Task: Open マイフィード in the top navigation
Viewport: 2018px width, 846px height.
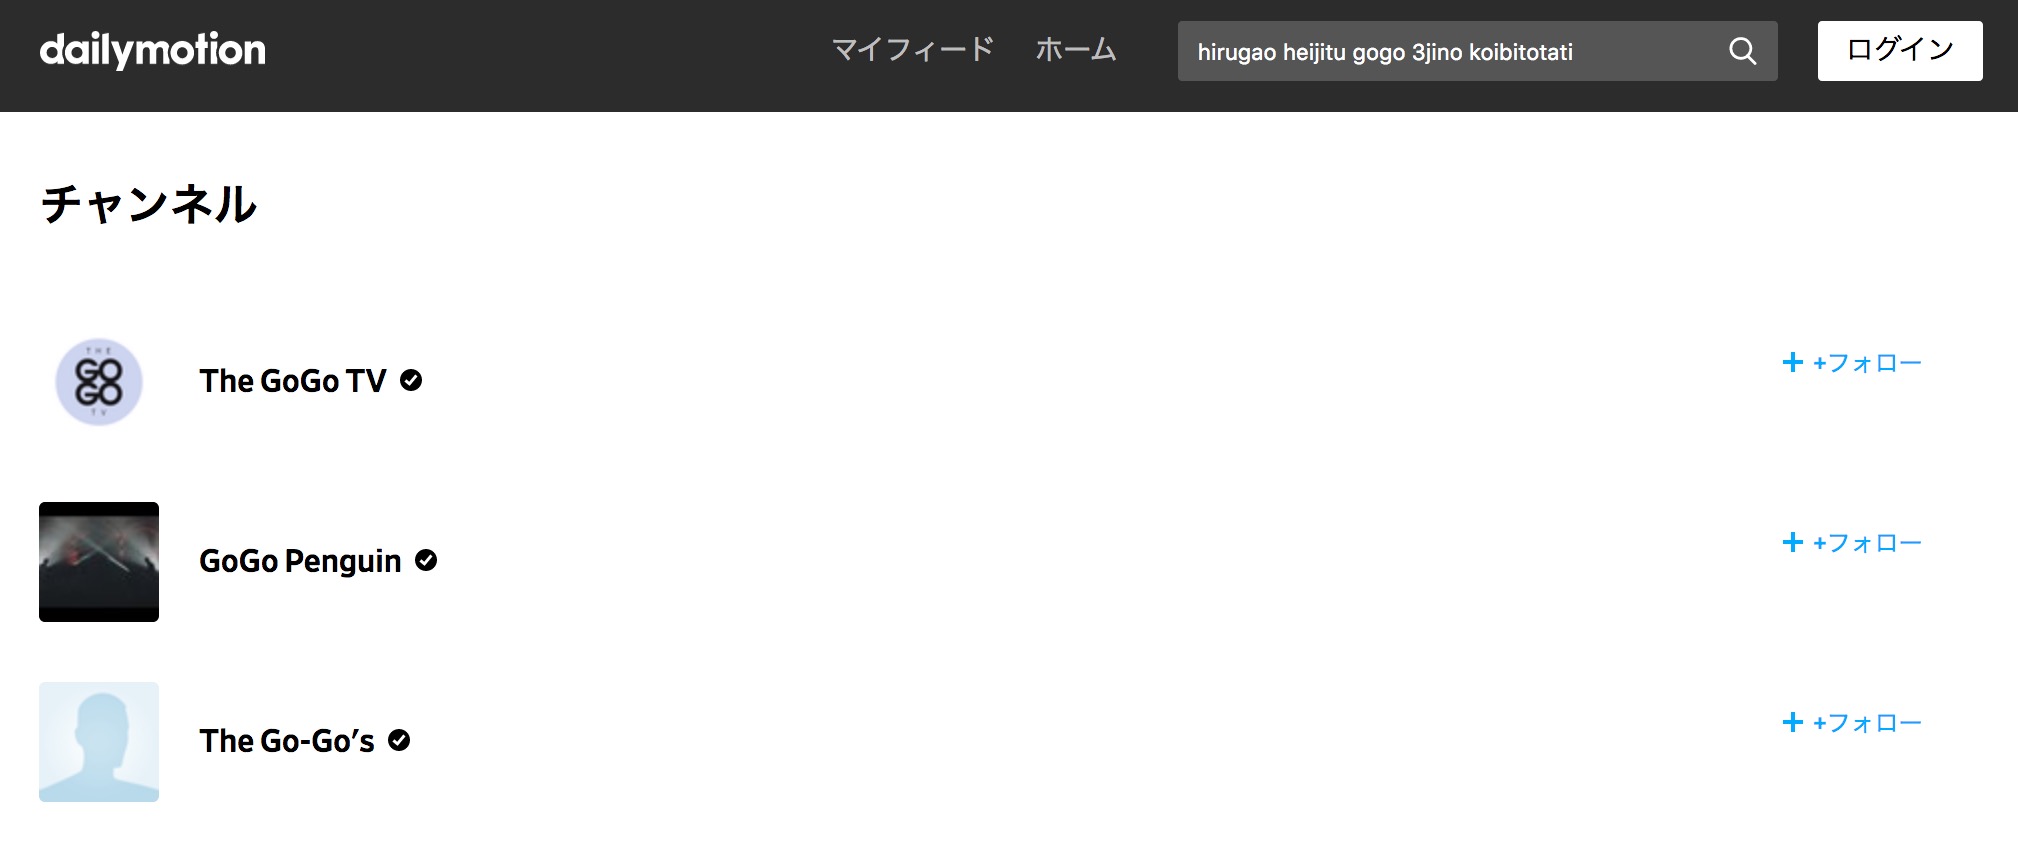Action: pyautogui.click(x=913, y=49)
